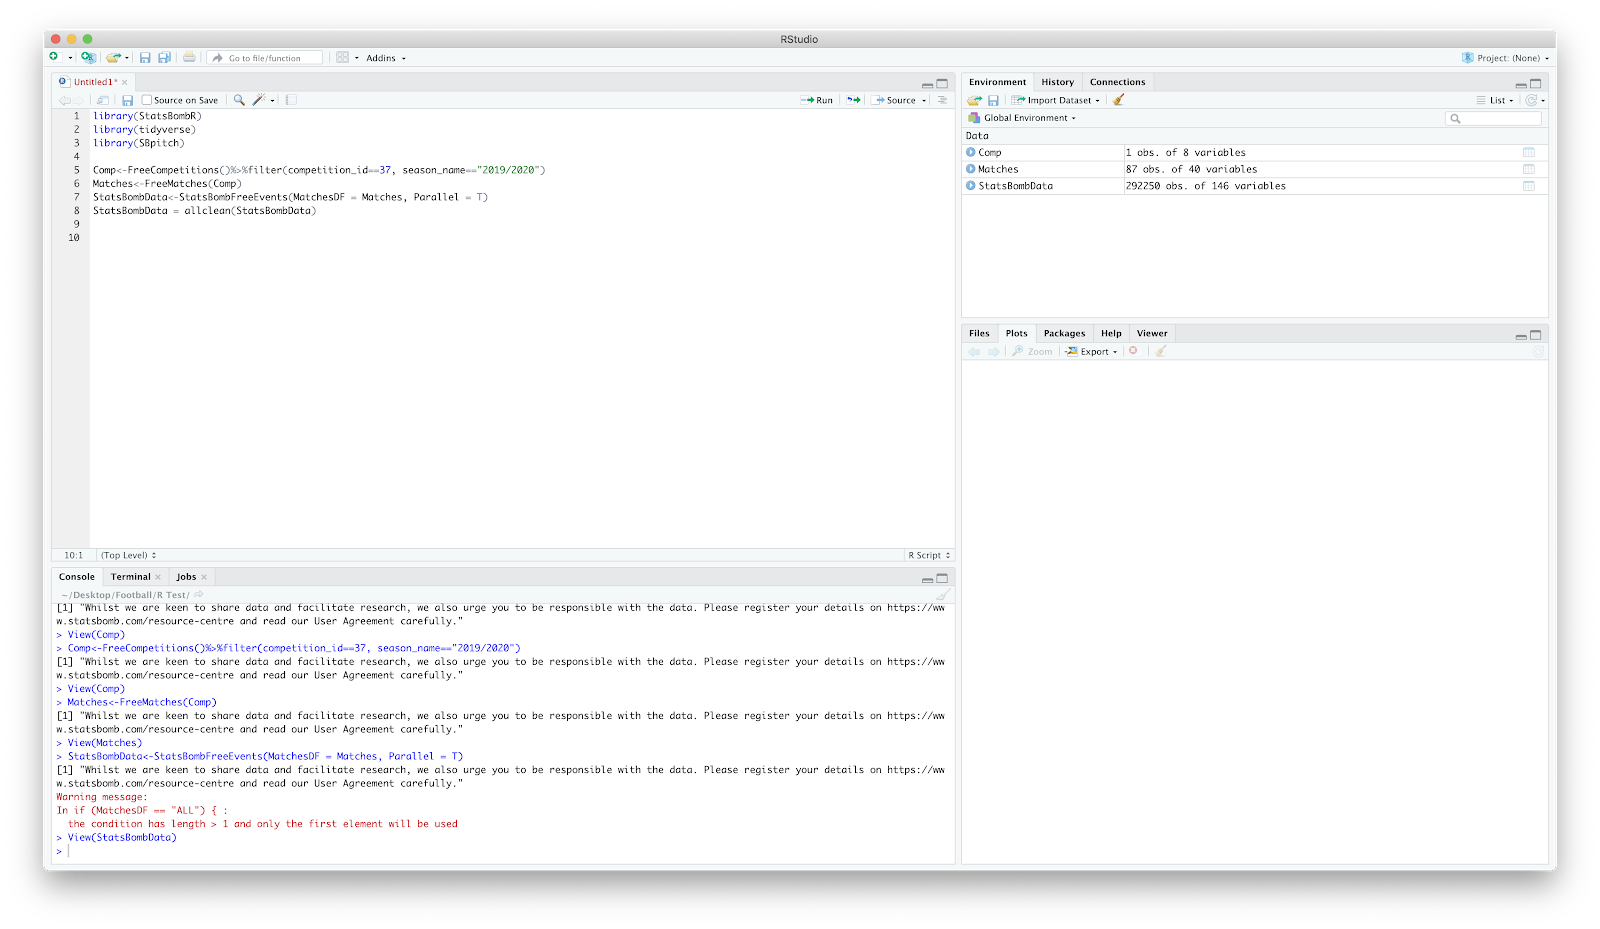Show the script in a new window

tap(103, 100)
